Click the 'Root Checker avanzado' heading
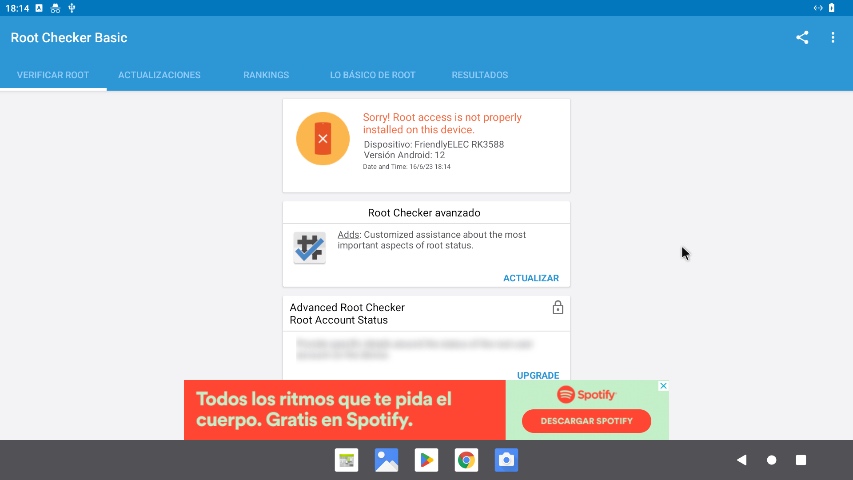The width and height of the screenshot is (853, 480). pos(424,213)
